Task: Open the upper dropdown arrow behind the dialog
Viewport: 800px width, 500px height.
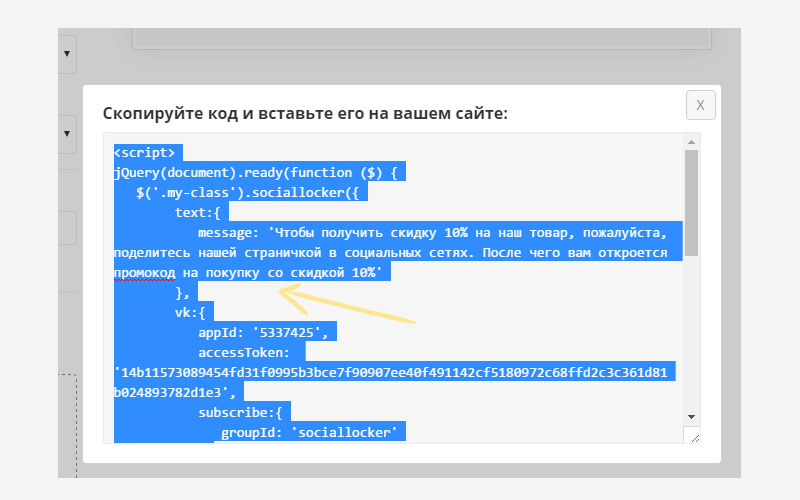Action: click(67, 54)
